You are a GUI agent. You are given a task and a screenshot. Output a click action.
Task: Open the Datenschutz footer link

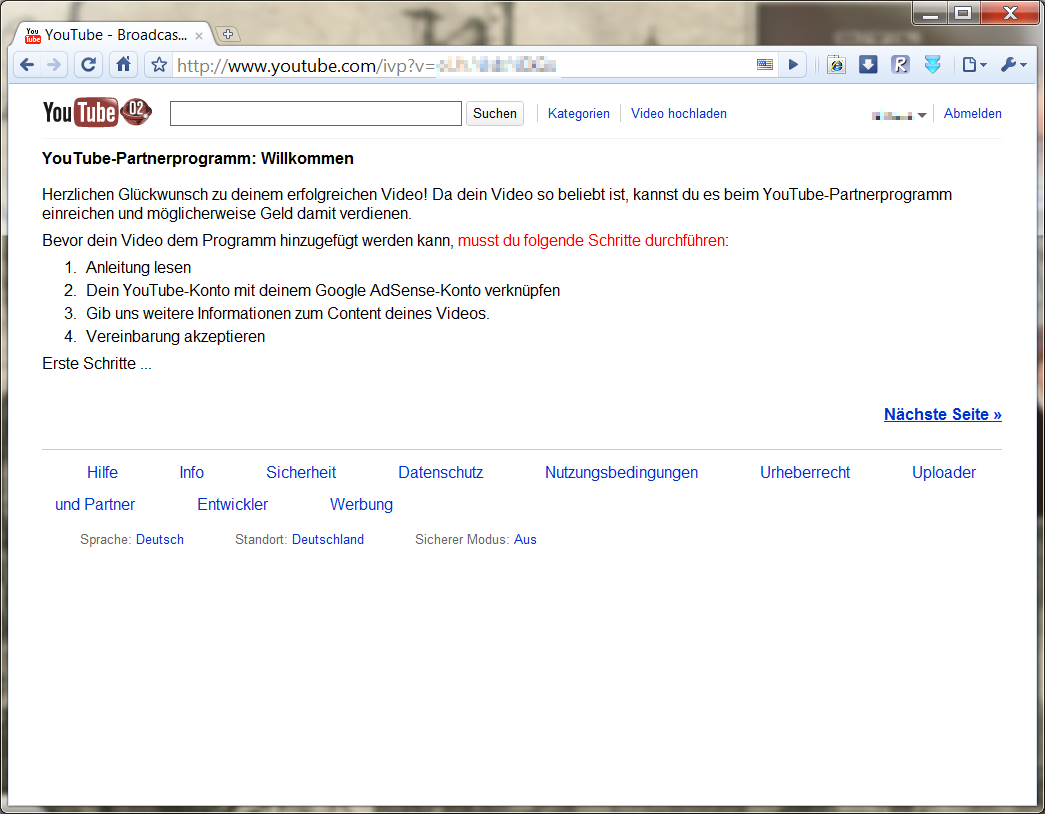[x=441, y=472]
